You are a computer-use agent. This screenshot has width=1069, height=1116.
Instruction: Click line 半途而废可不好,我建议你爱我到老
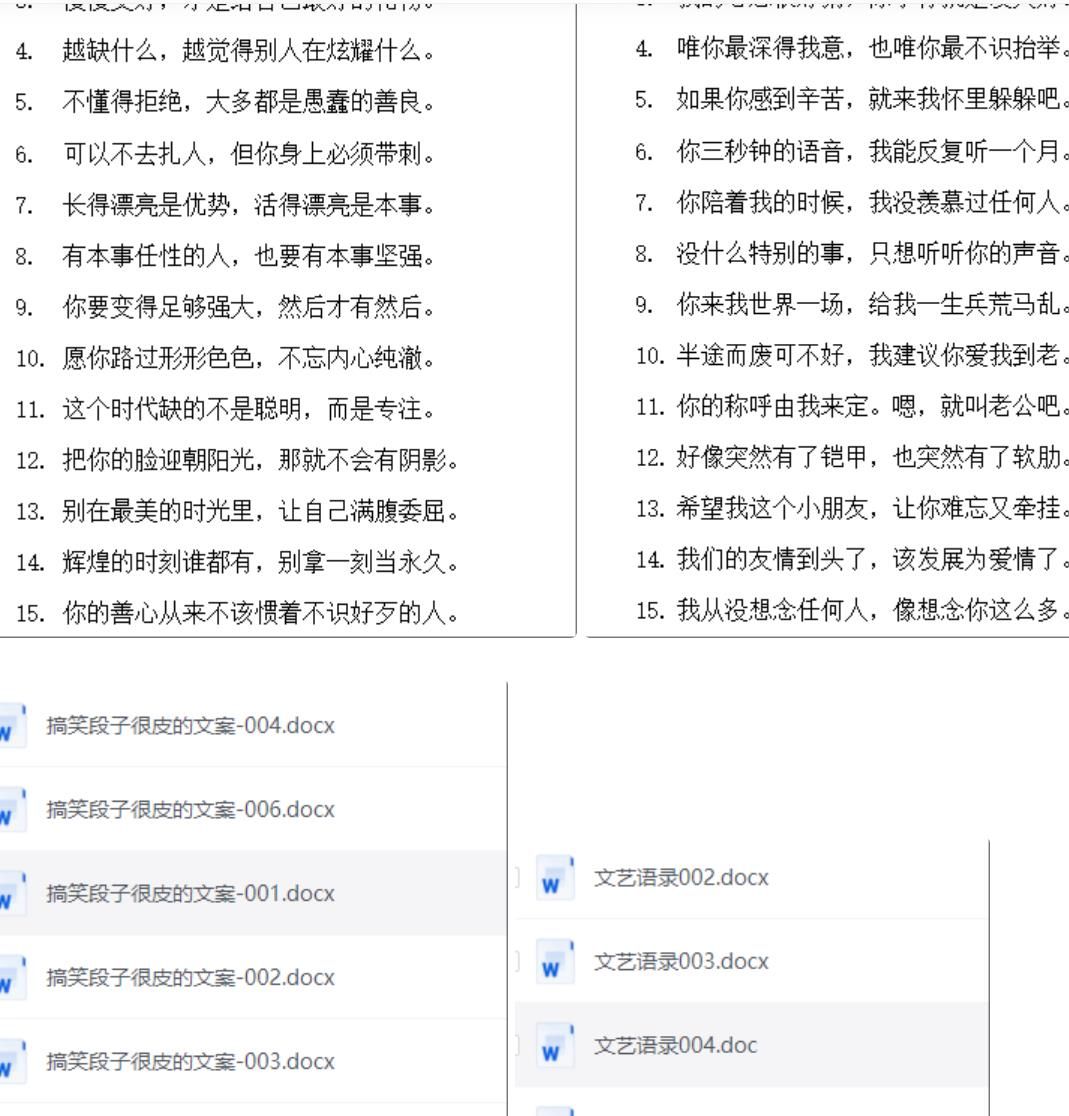(873, 355)
